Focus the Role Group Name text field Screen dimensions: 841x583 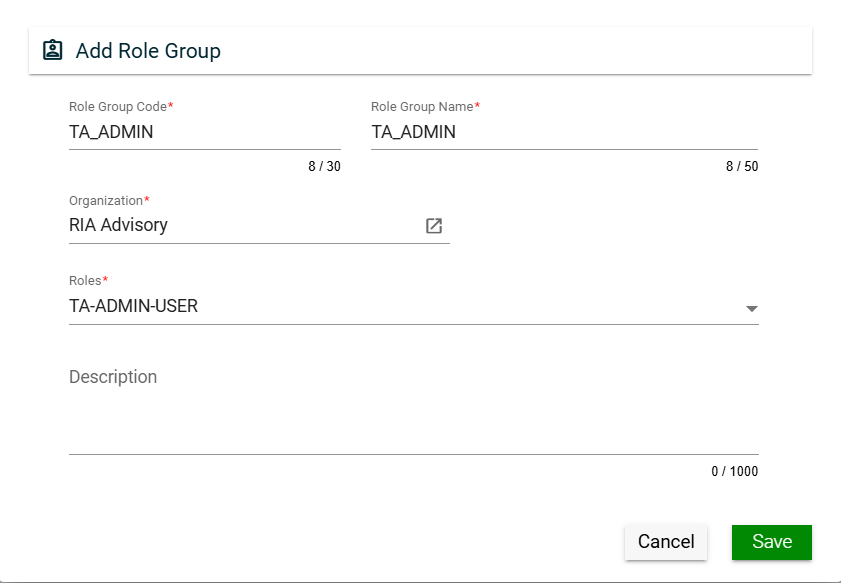[x=564, y=132]
